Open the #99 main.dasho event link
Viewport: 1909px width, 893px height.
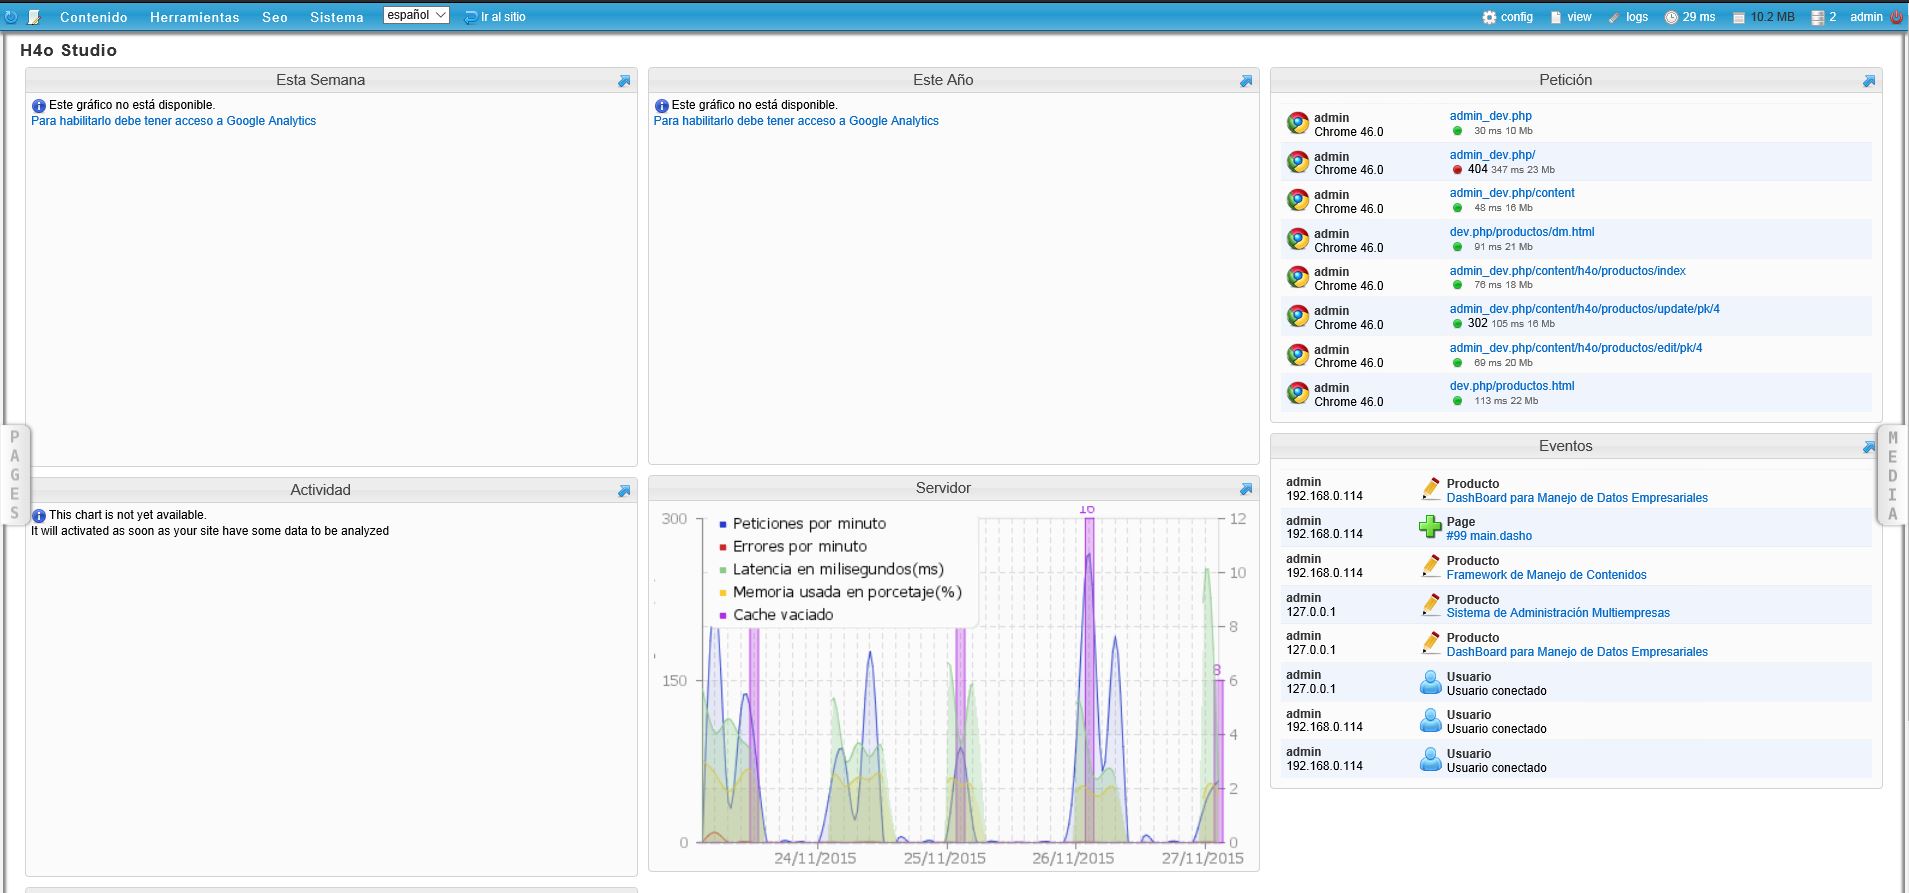click(1489, 536)
